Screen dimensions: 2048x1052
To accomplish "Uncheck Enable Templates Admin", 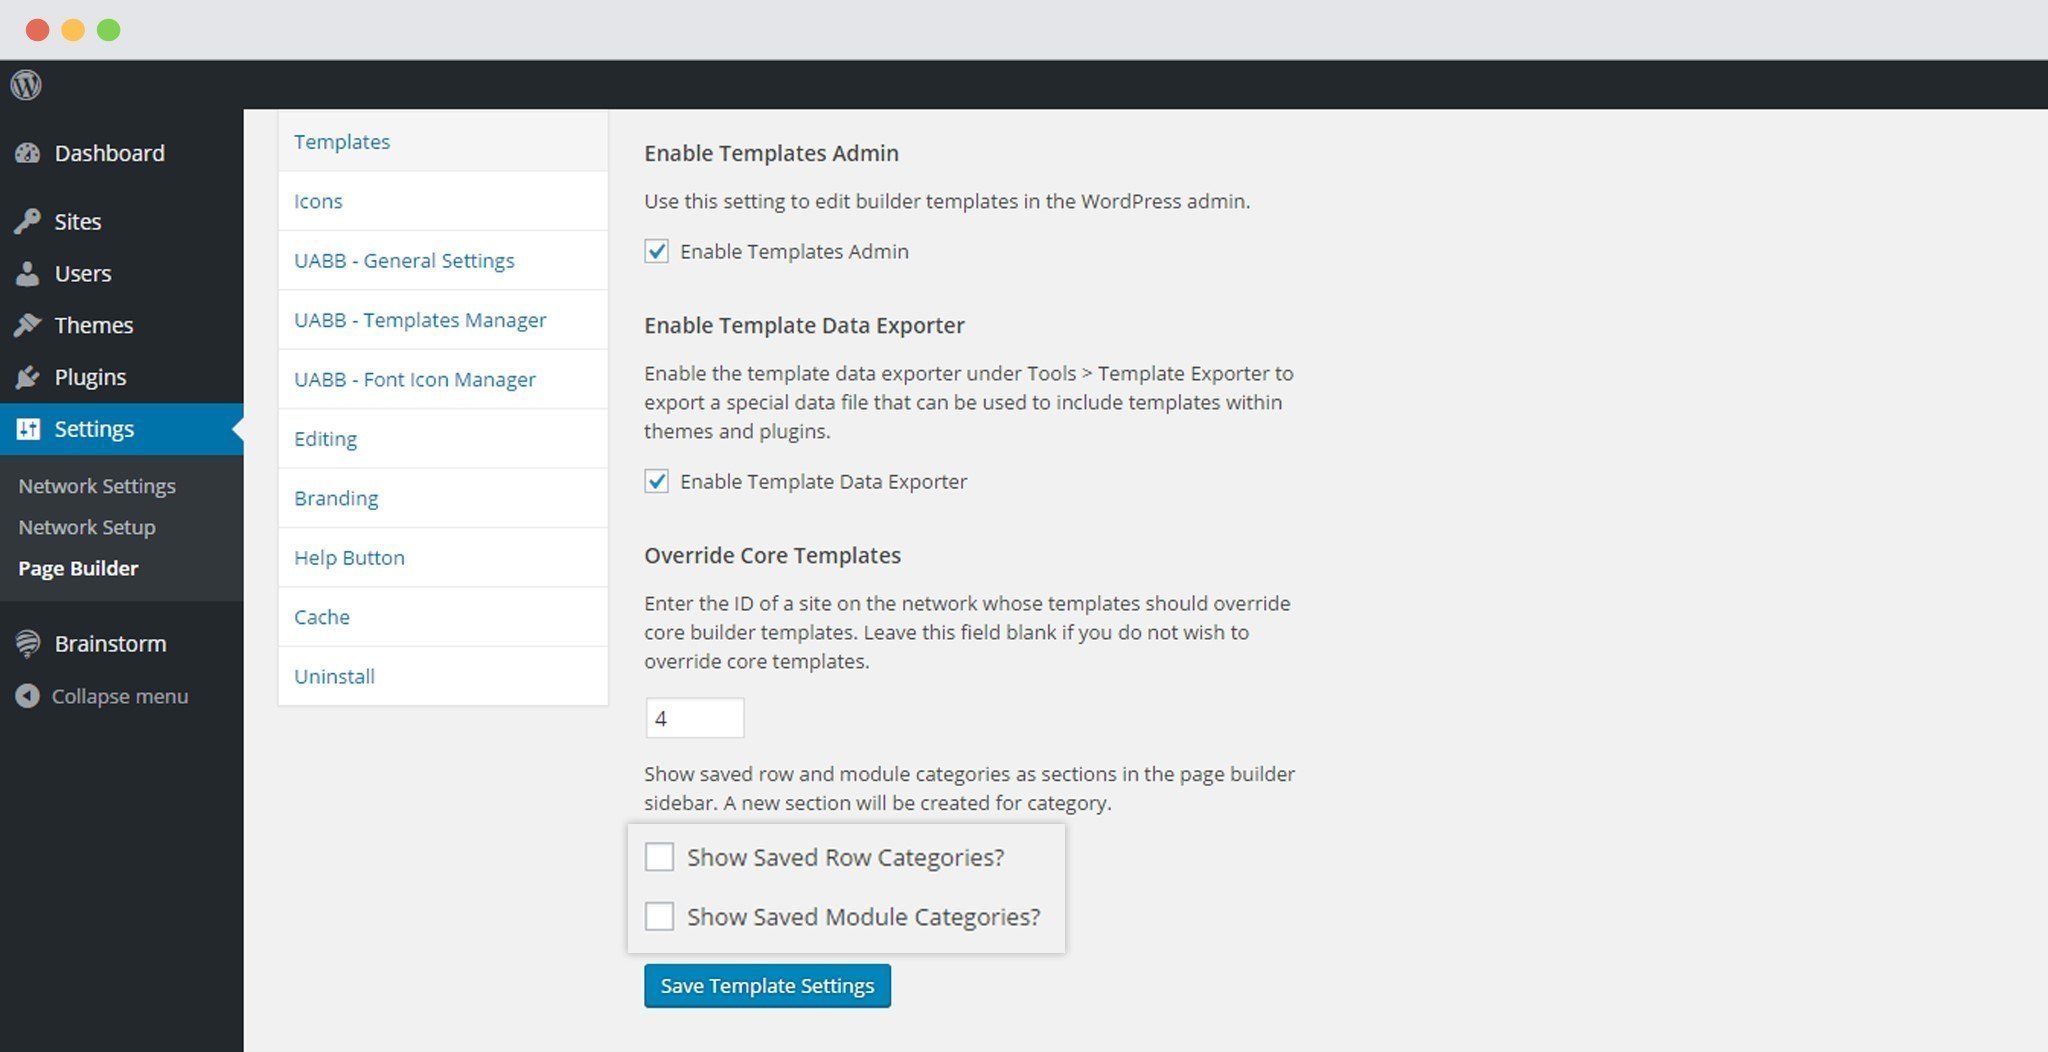I will [657, 251].
